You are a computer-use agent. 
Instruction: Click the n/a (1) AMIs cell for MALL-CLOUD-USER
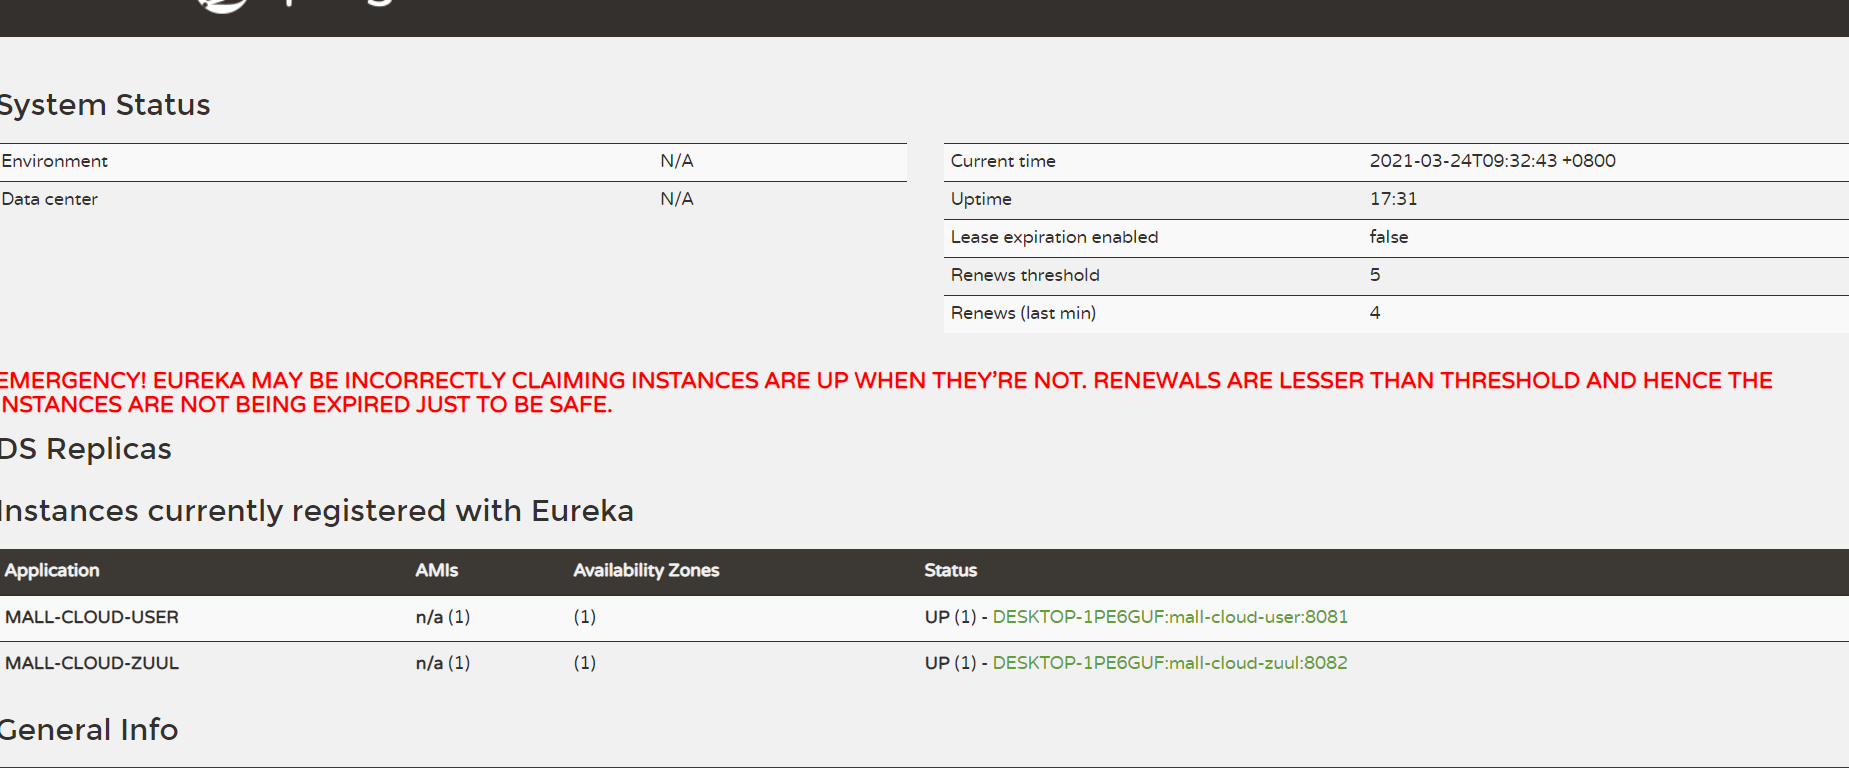click(x=443, y=617)
